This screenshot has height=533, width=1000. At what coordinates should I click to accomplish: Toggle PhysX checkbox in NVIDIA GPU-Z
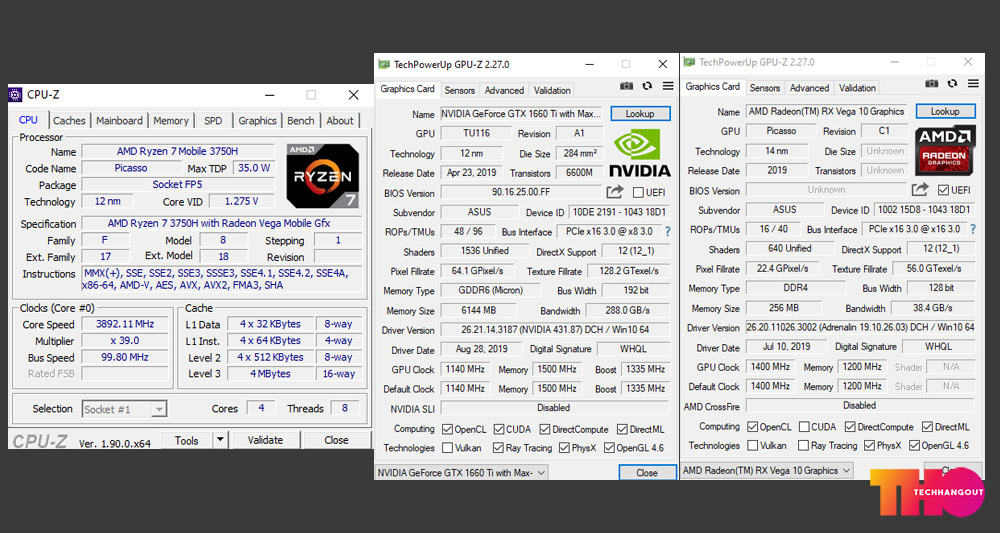pos(564,448)
